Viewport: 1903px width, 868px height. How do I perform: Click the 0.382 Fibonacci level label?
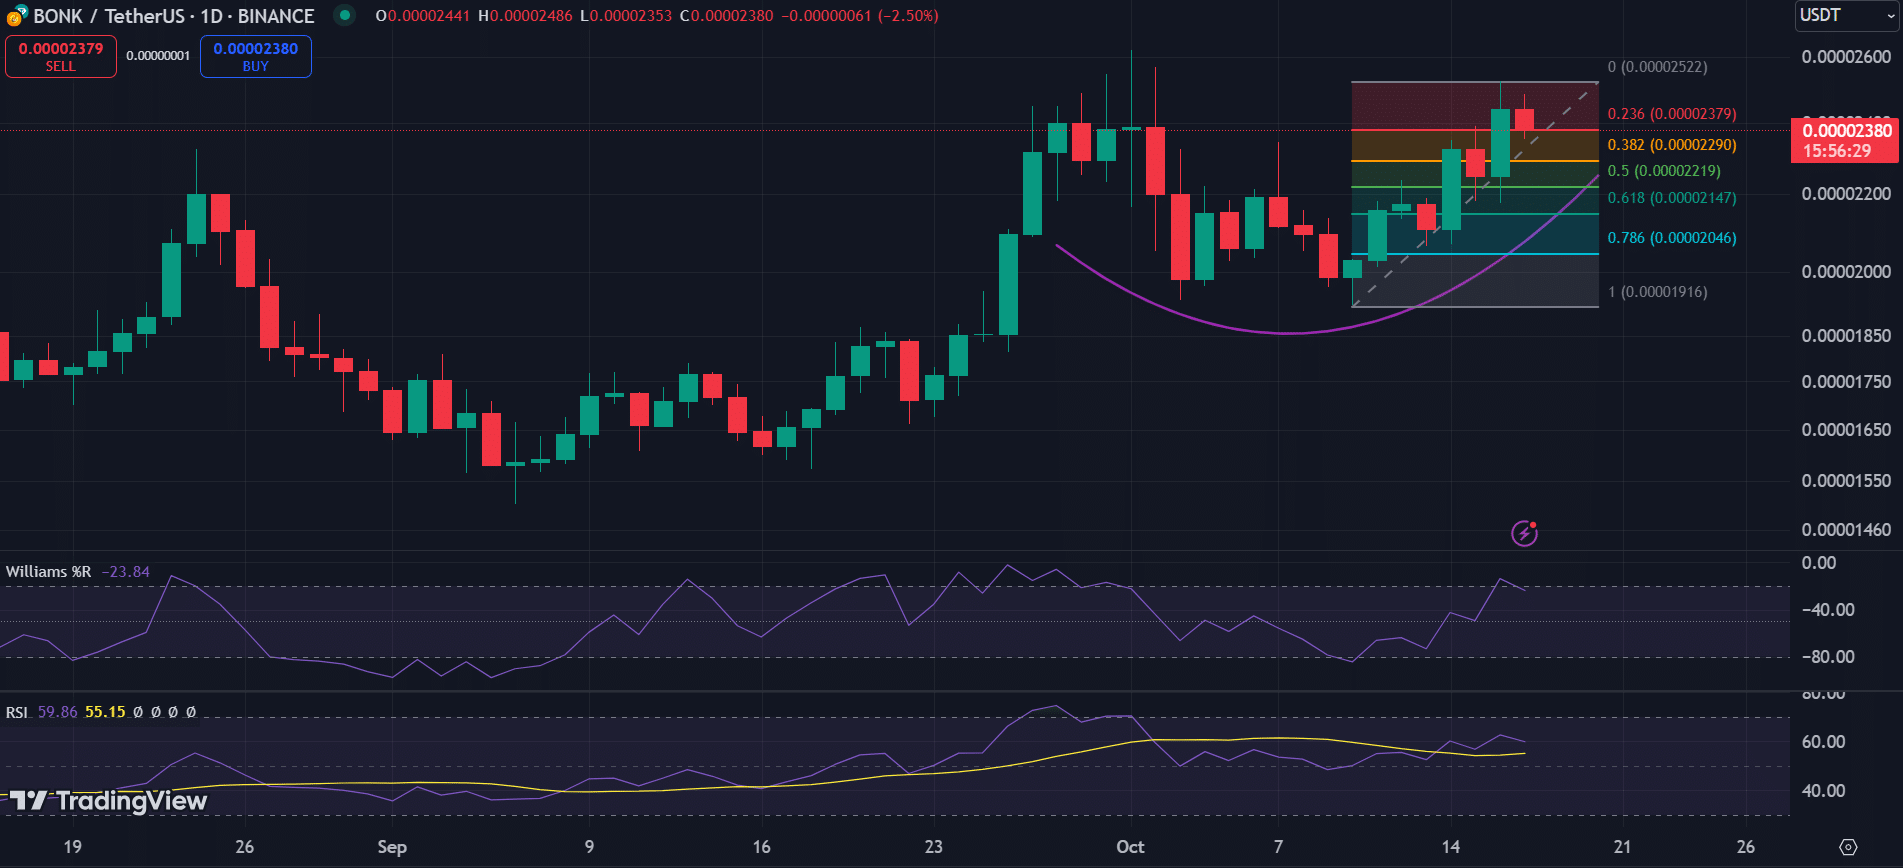point(1672,145)
